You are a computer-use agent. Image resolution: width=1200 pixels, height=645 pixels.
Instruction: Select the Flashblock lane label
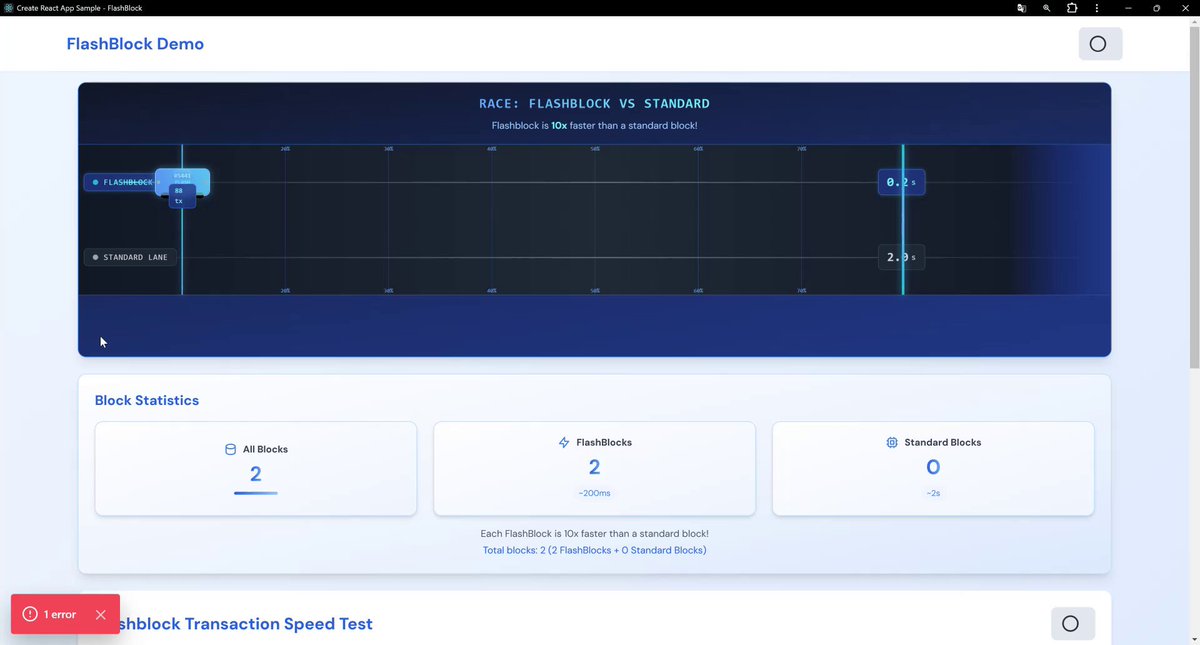[x=120, y=182]
